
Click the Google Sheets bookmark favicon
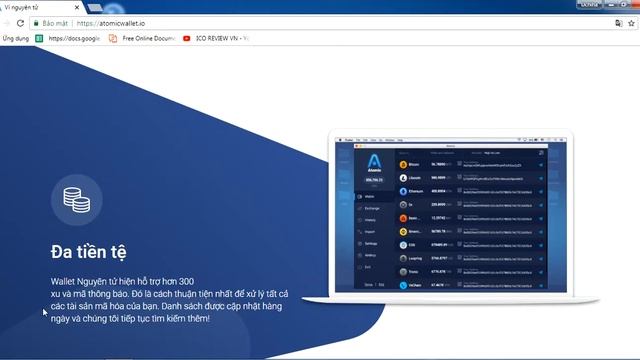tap(39, 38)
